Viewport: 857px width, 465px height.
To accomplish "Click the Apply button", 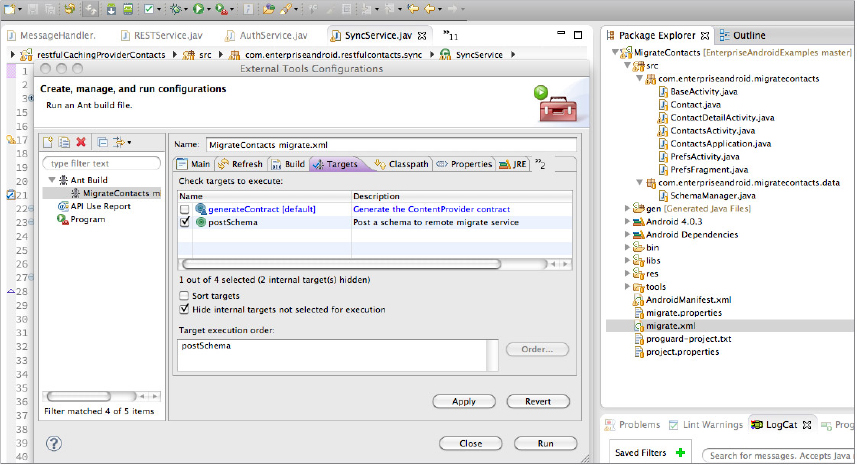I will click(x=464, y=401).
